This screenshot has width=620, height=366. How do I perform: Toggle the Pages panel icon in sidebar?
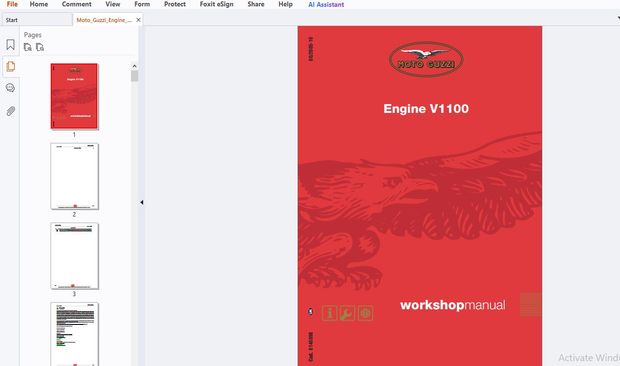point(11,66)
